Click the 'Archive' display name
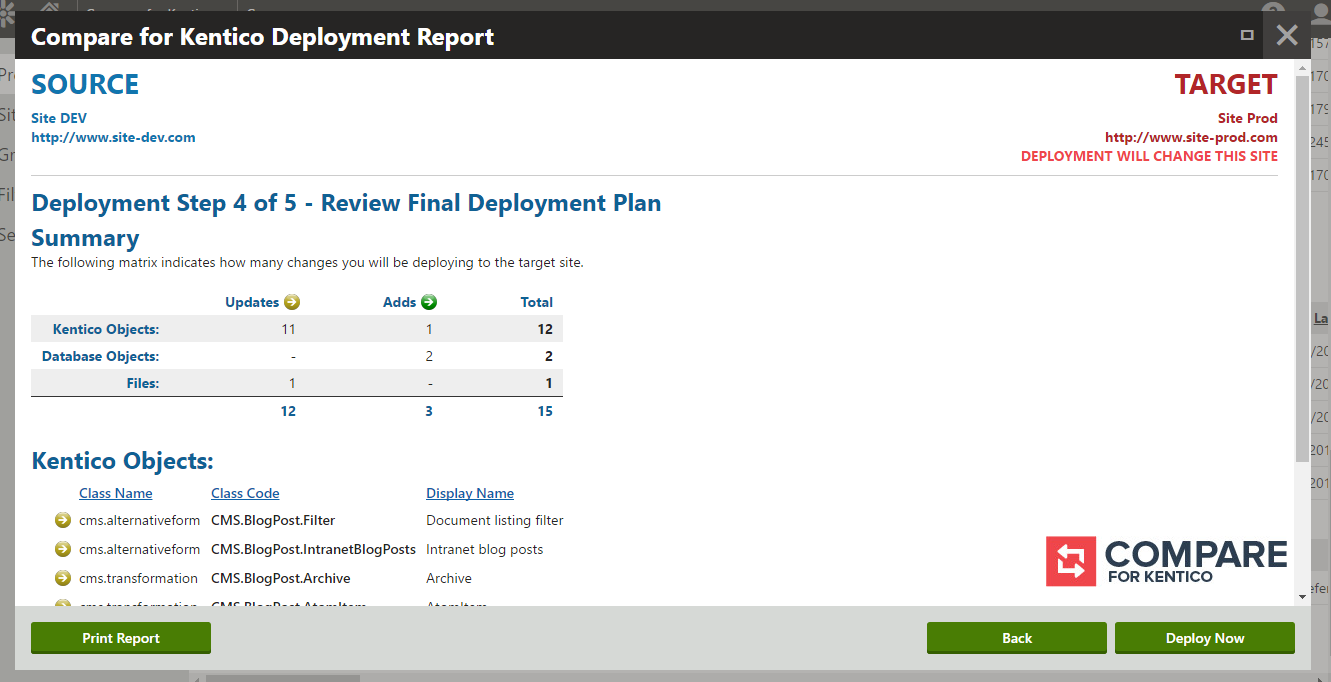The width and height of the screenshot is (1331, 682). click(449, 578)
